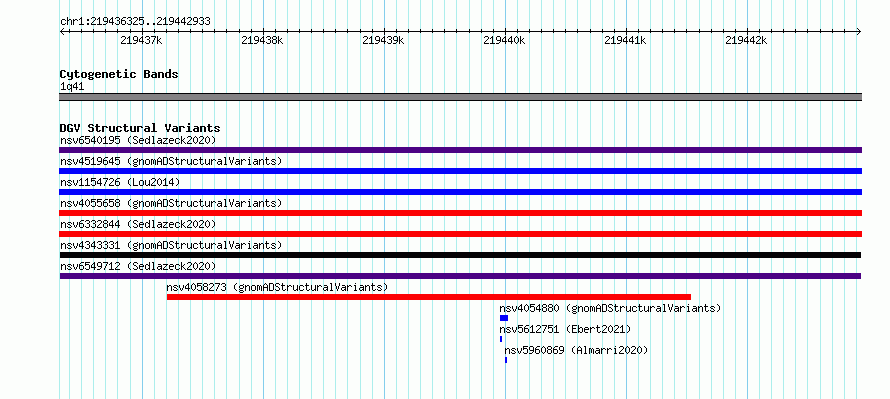
Task: Click the ruler's left arrow end
Action: tap(62, 31)
